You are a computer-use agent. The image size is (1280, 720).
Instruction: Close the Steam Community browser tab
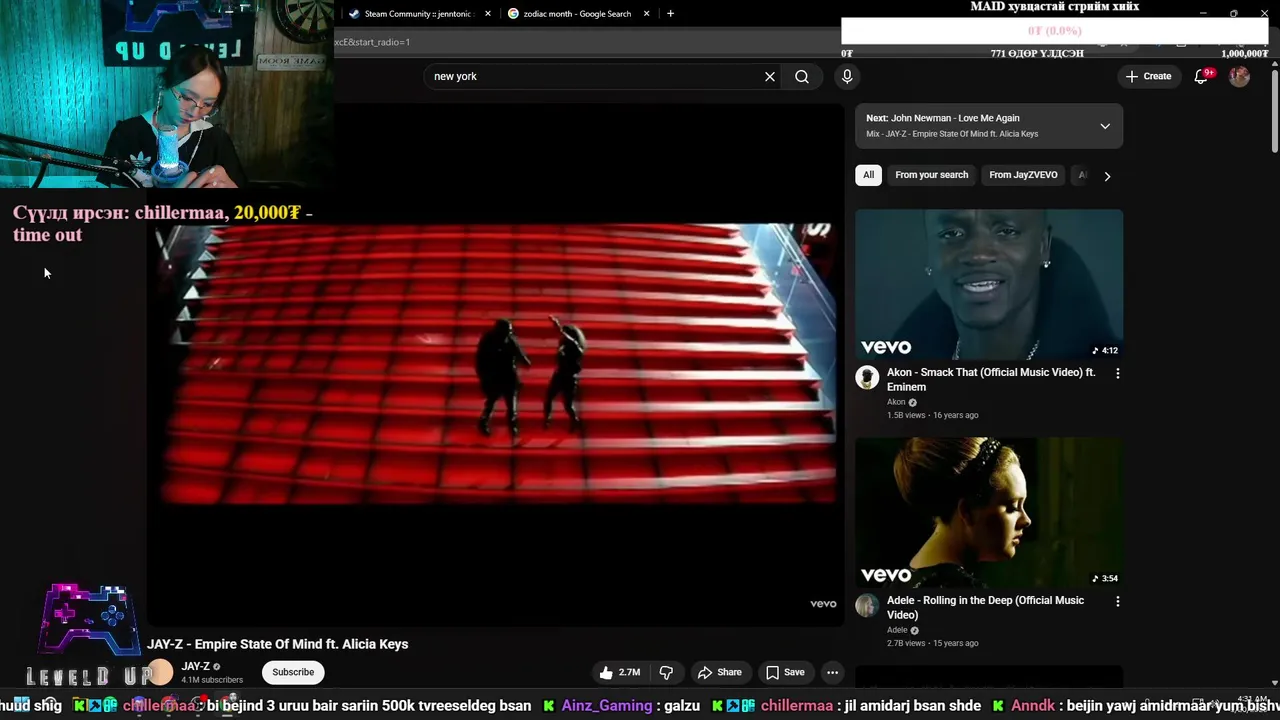click(488, 14)
